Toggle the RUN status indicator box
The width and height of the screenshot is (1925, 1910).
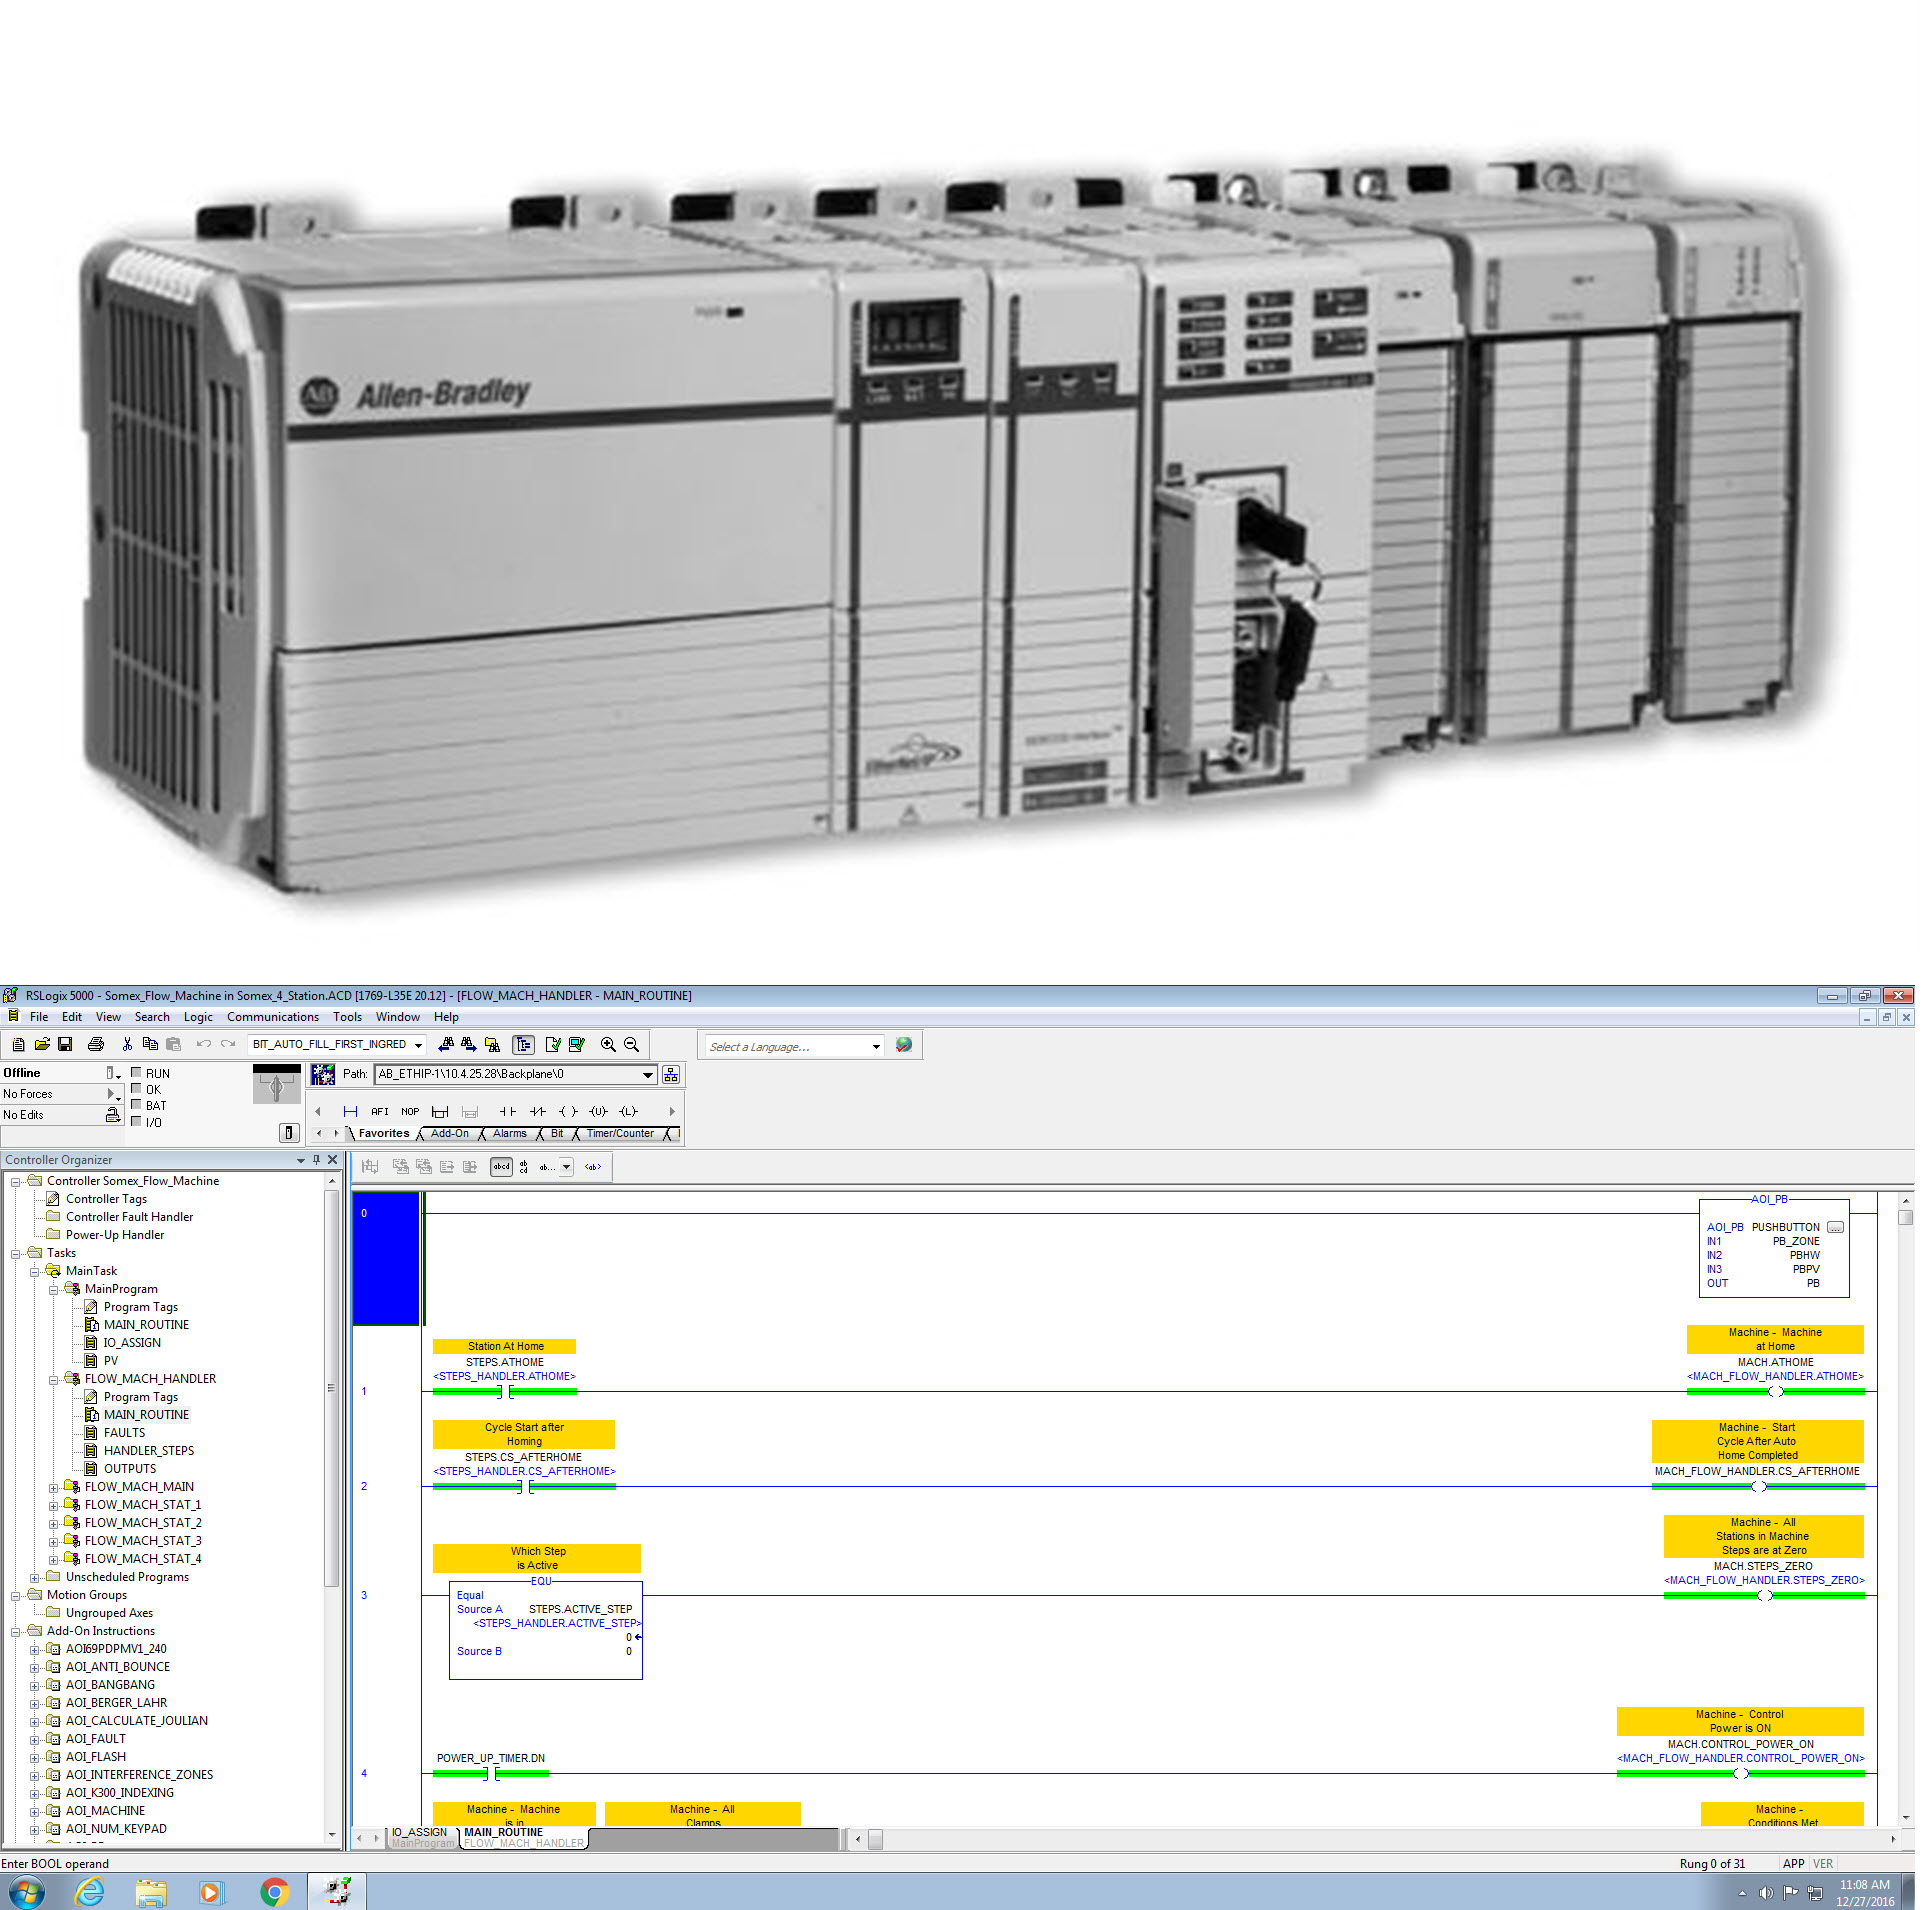coord(136,1072)
